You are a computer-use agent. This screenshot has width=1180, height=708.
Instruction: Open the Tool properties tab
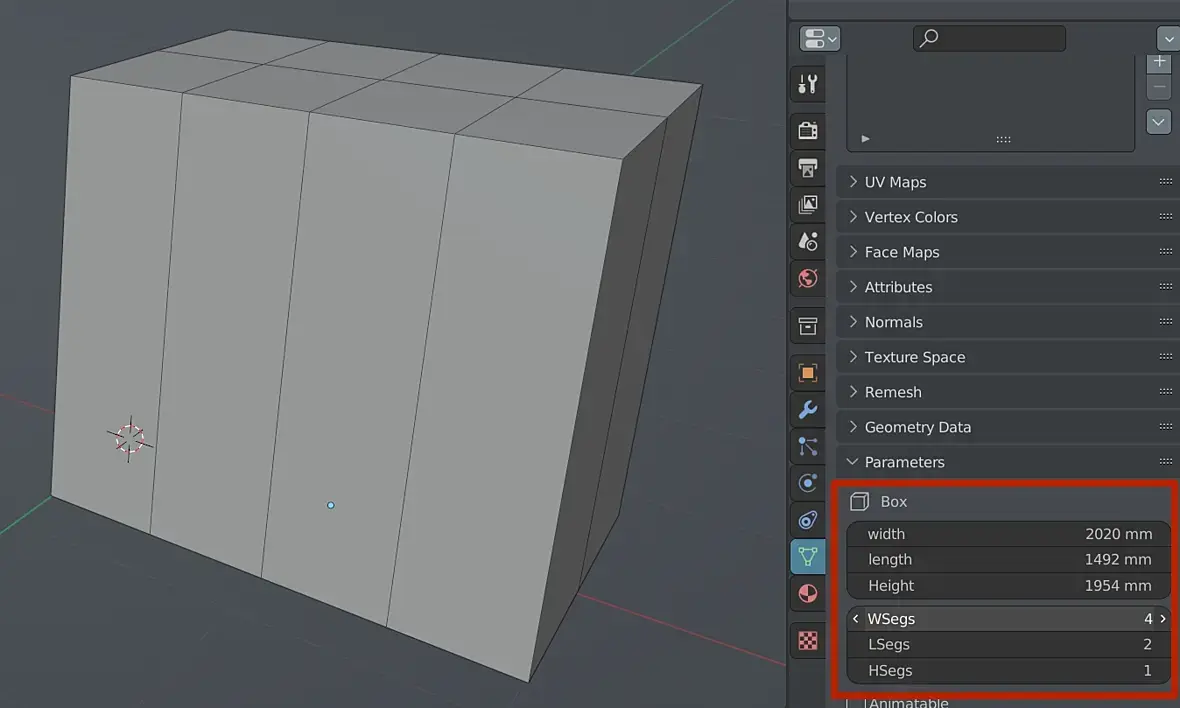807,84
